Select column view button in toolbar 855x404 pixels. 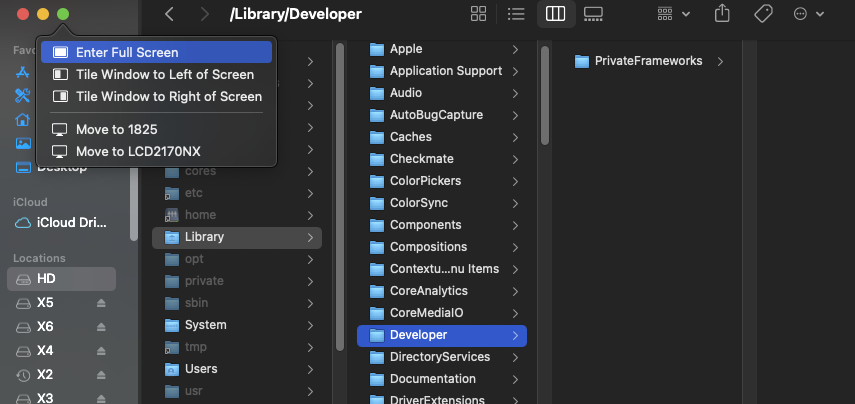pos(555,14)
